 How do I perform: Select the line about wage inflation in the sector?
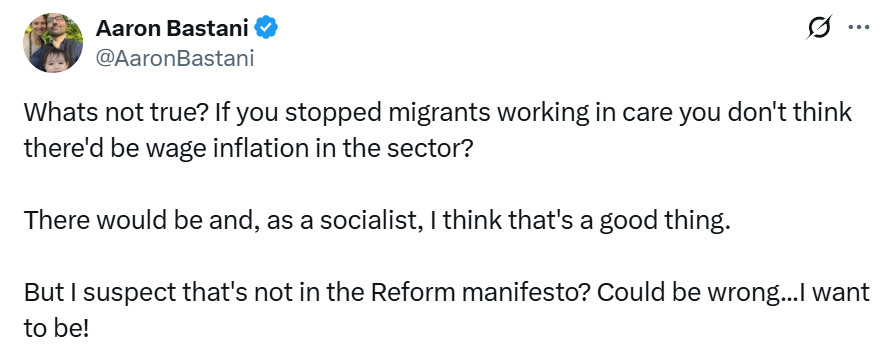coord(247,150)
